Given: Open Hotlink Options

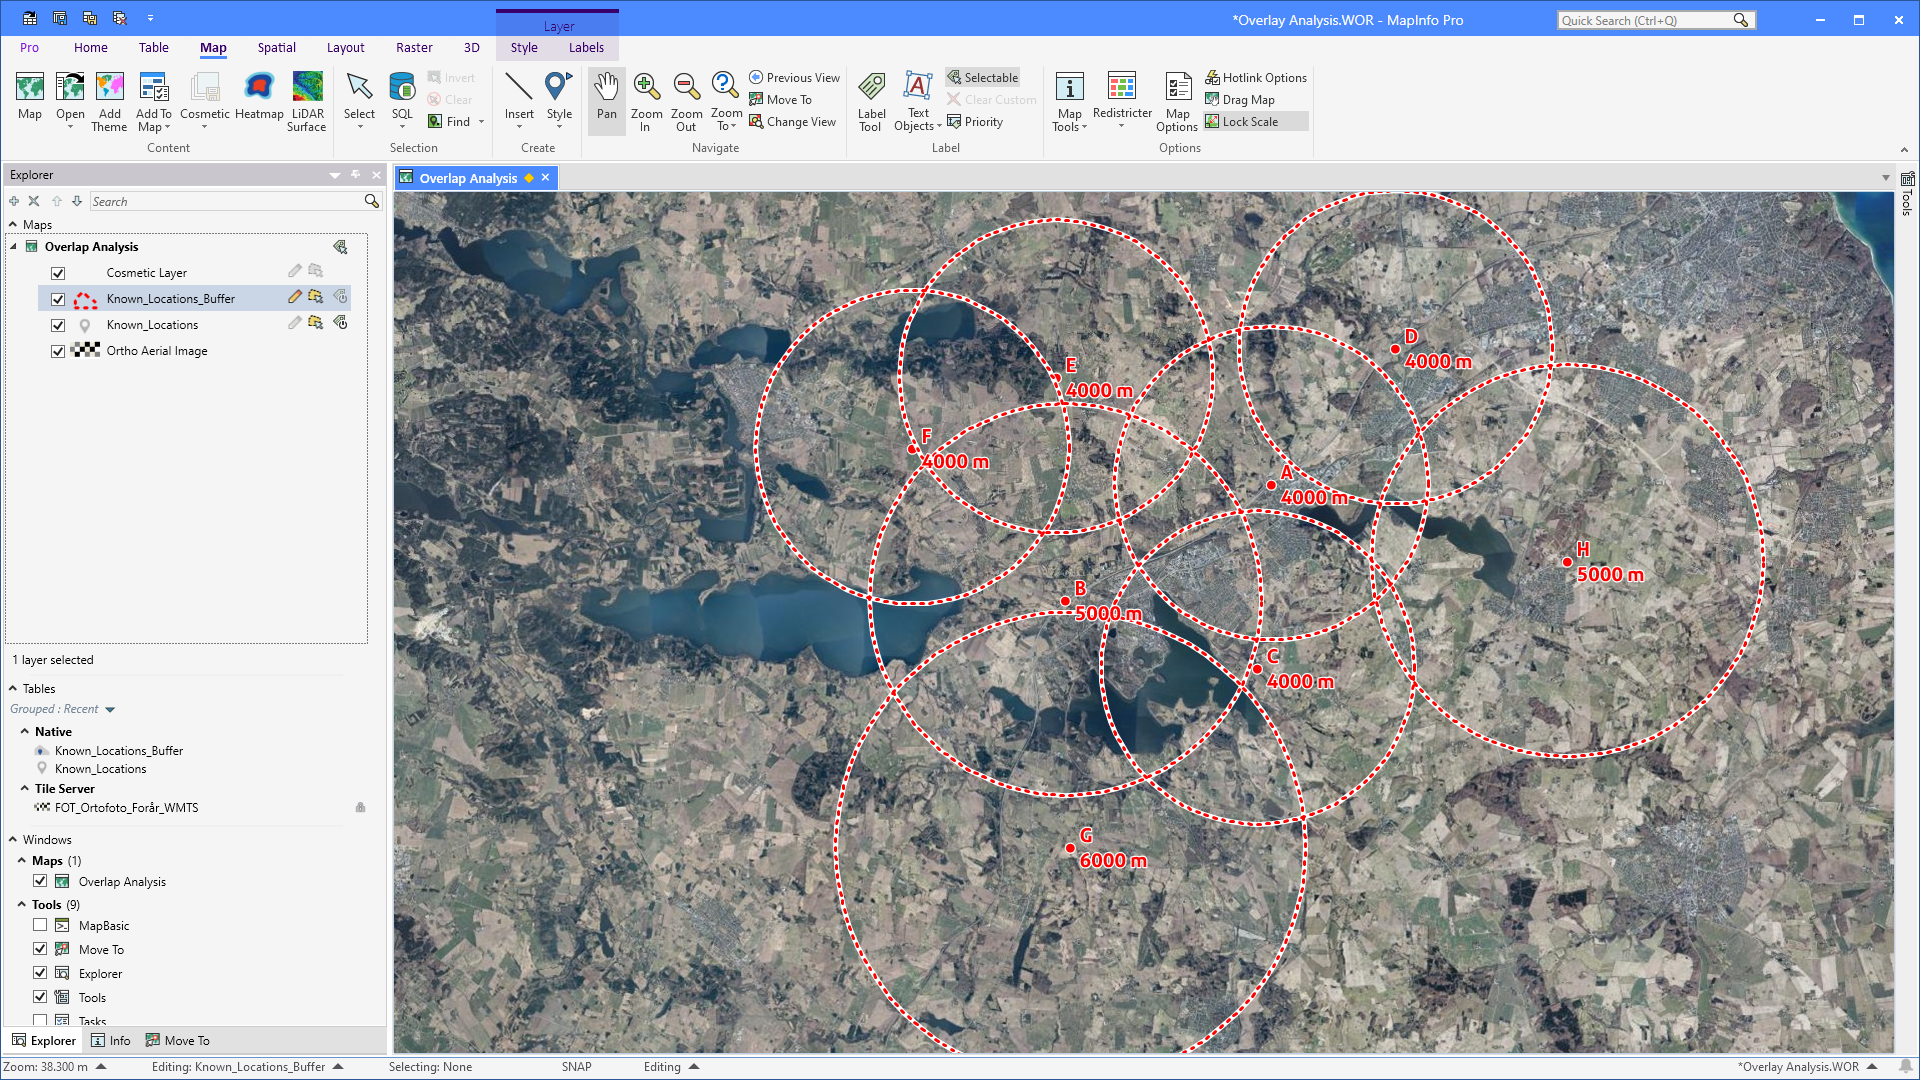Looking at the screenshot, I should 1256,77.
